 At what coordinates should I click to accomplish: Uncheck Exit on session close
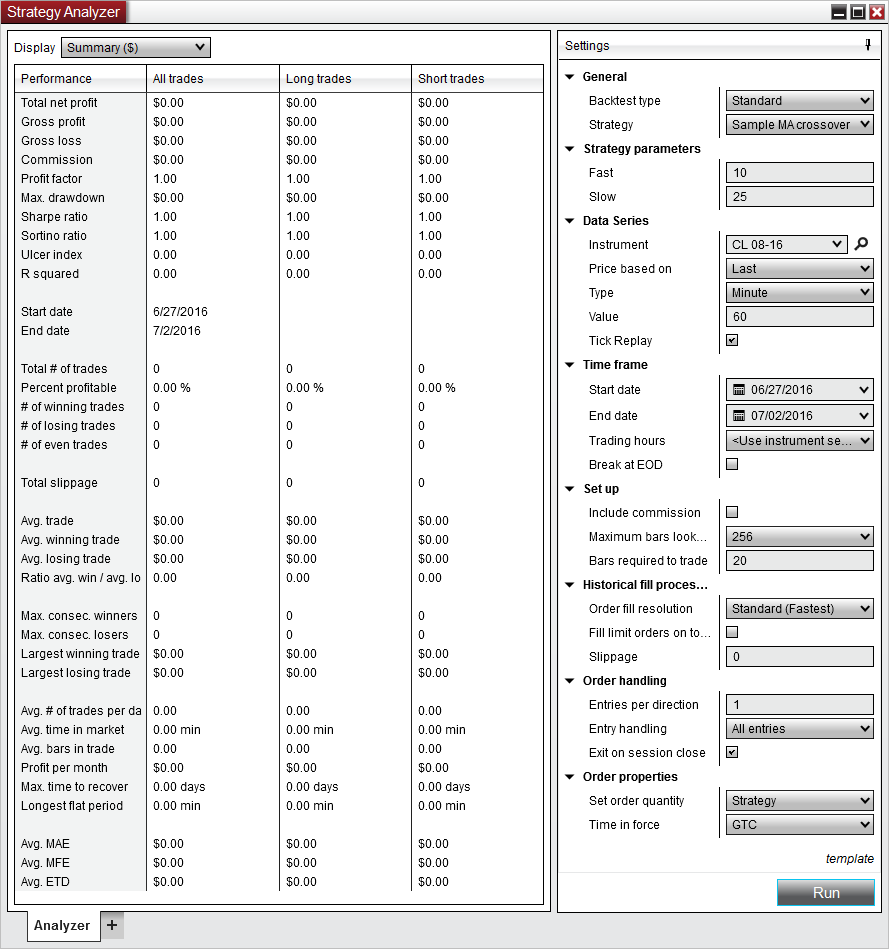(x=732, y=752)
